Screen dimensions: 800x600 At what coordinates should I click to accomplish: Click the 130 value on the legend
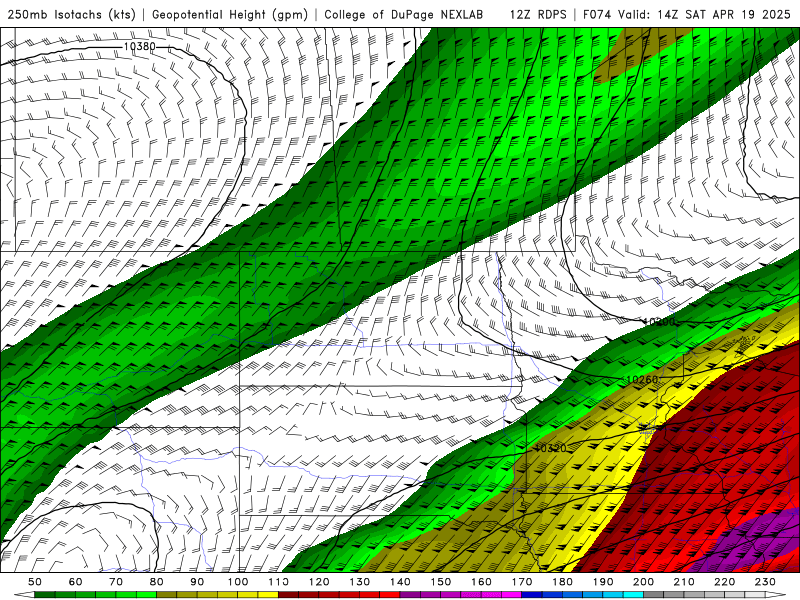pos(360,582)
